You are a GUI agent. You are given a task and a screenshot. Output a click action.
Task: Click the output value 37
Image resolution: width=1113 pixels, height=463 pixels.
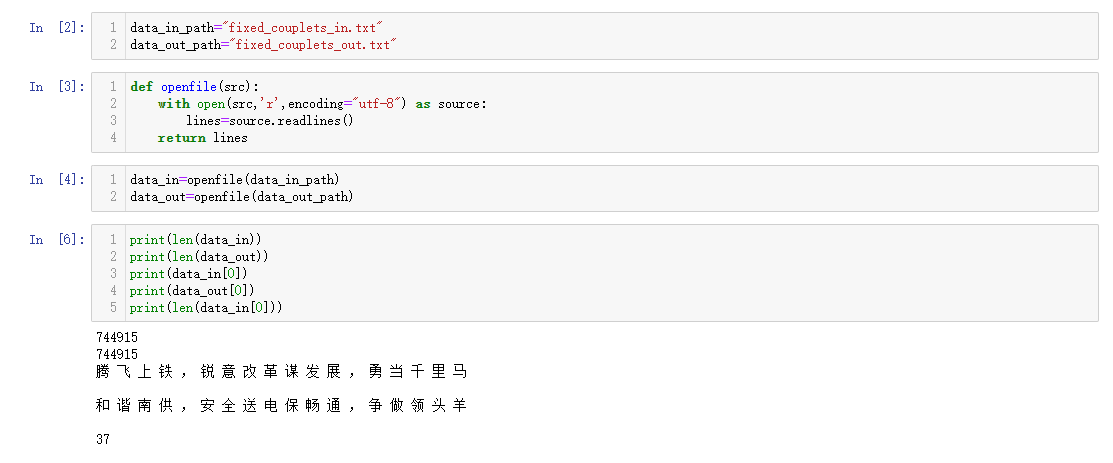point(103,440)
